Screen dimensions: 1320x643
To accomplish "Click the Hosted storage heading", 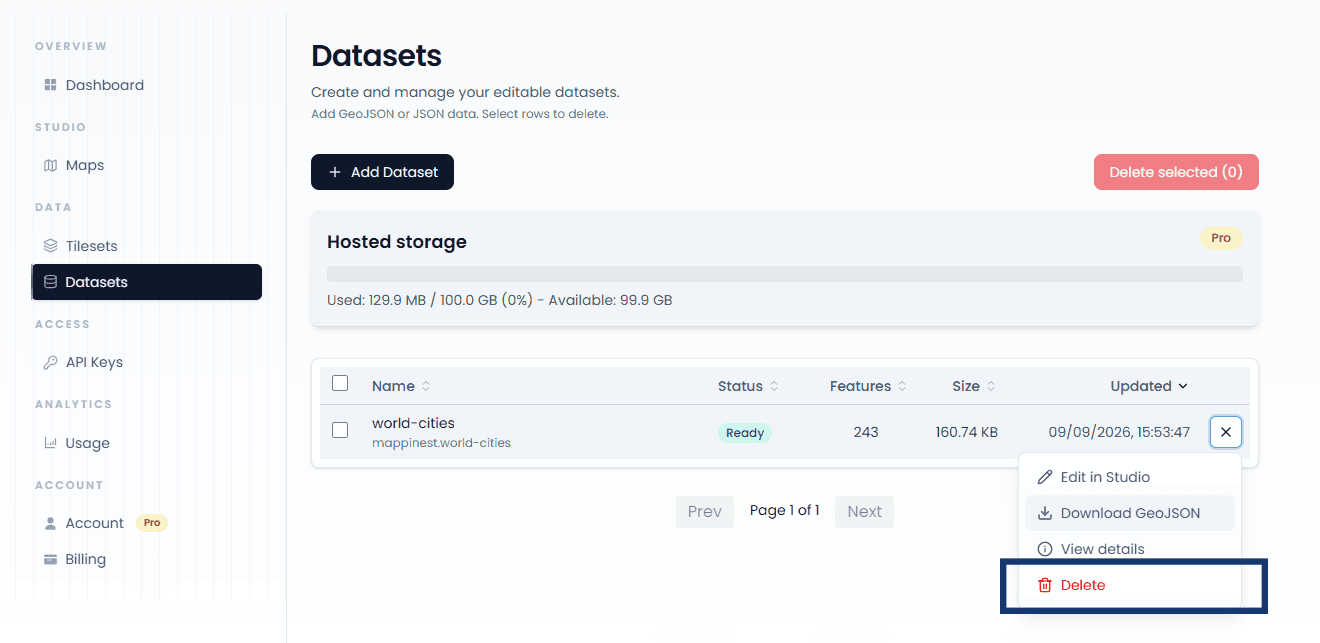I will coord(397,242).
